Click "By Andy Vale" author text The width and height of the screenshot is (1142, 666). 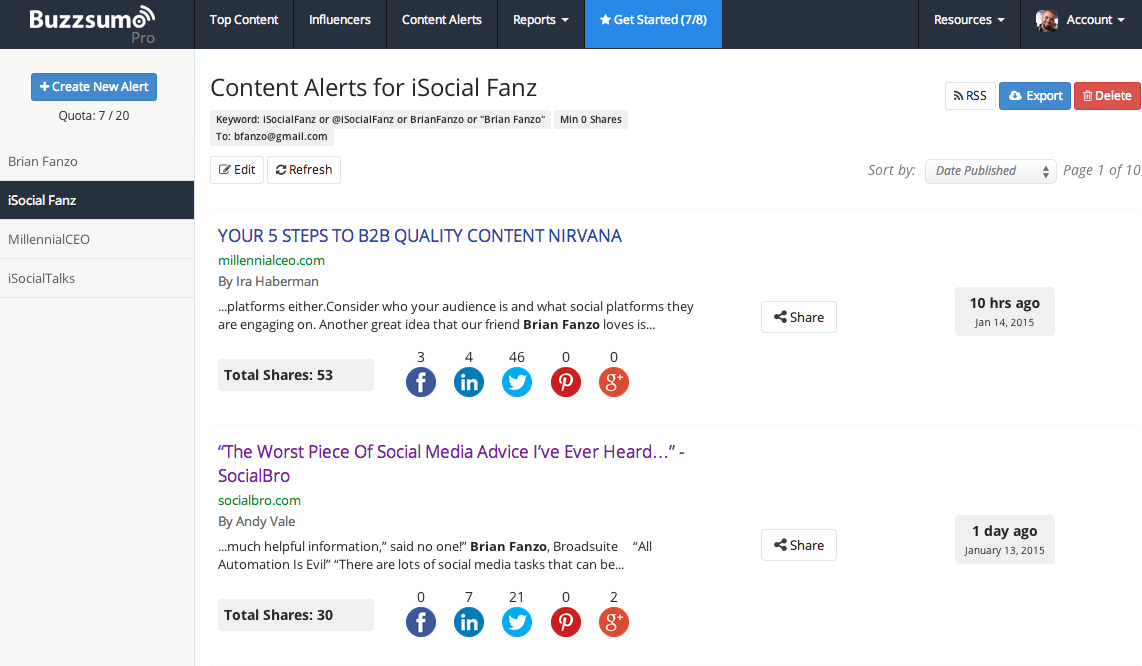coord(256,522)
